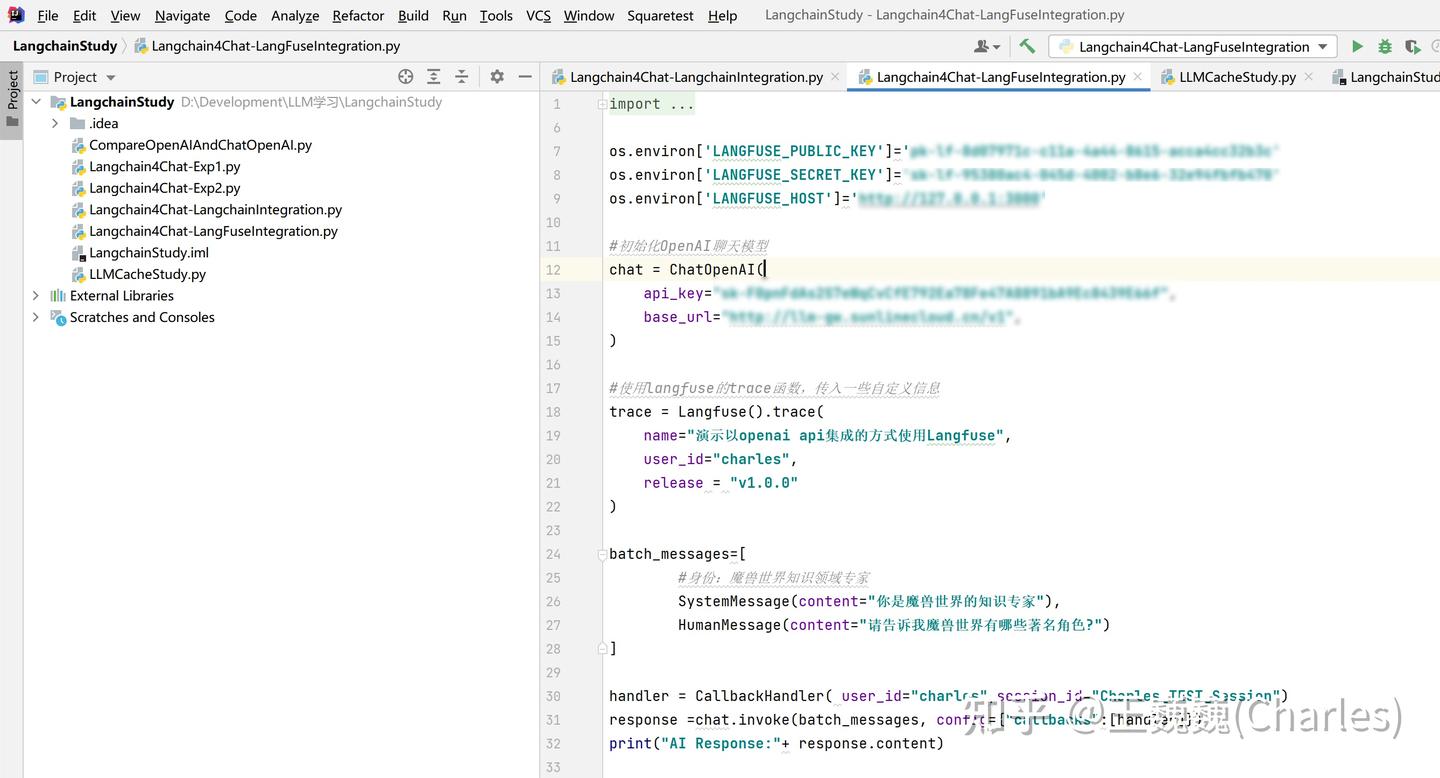This screenshot has width=1440, height=778.
Task: Switch to the LLMCacheStudy.py editor tab
Action: (1236, 77)
